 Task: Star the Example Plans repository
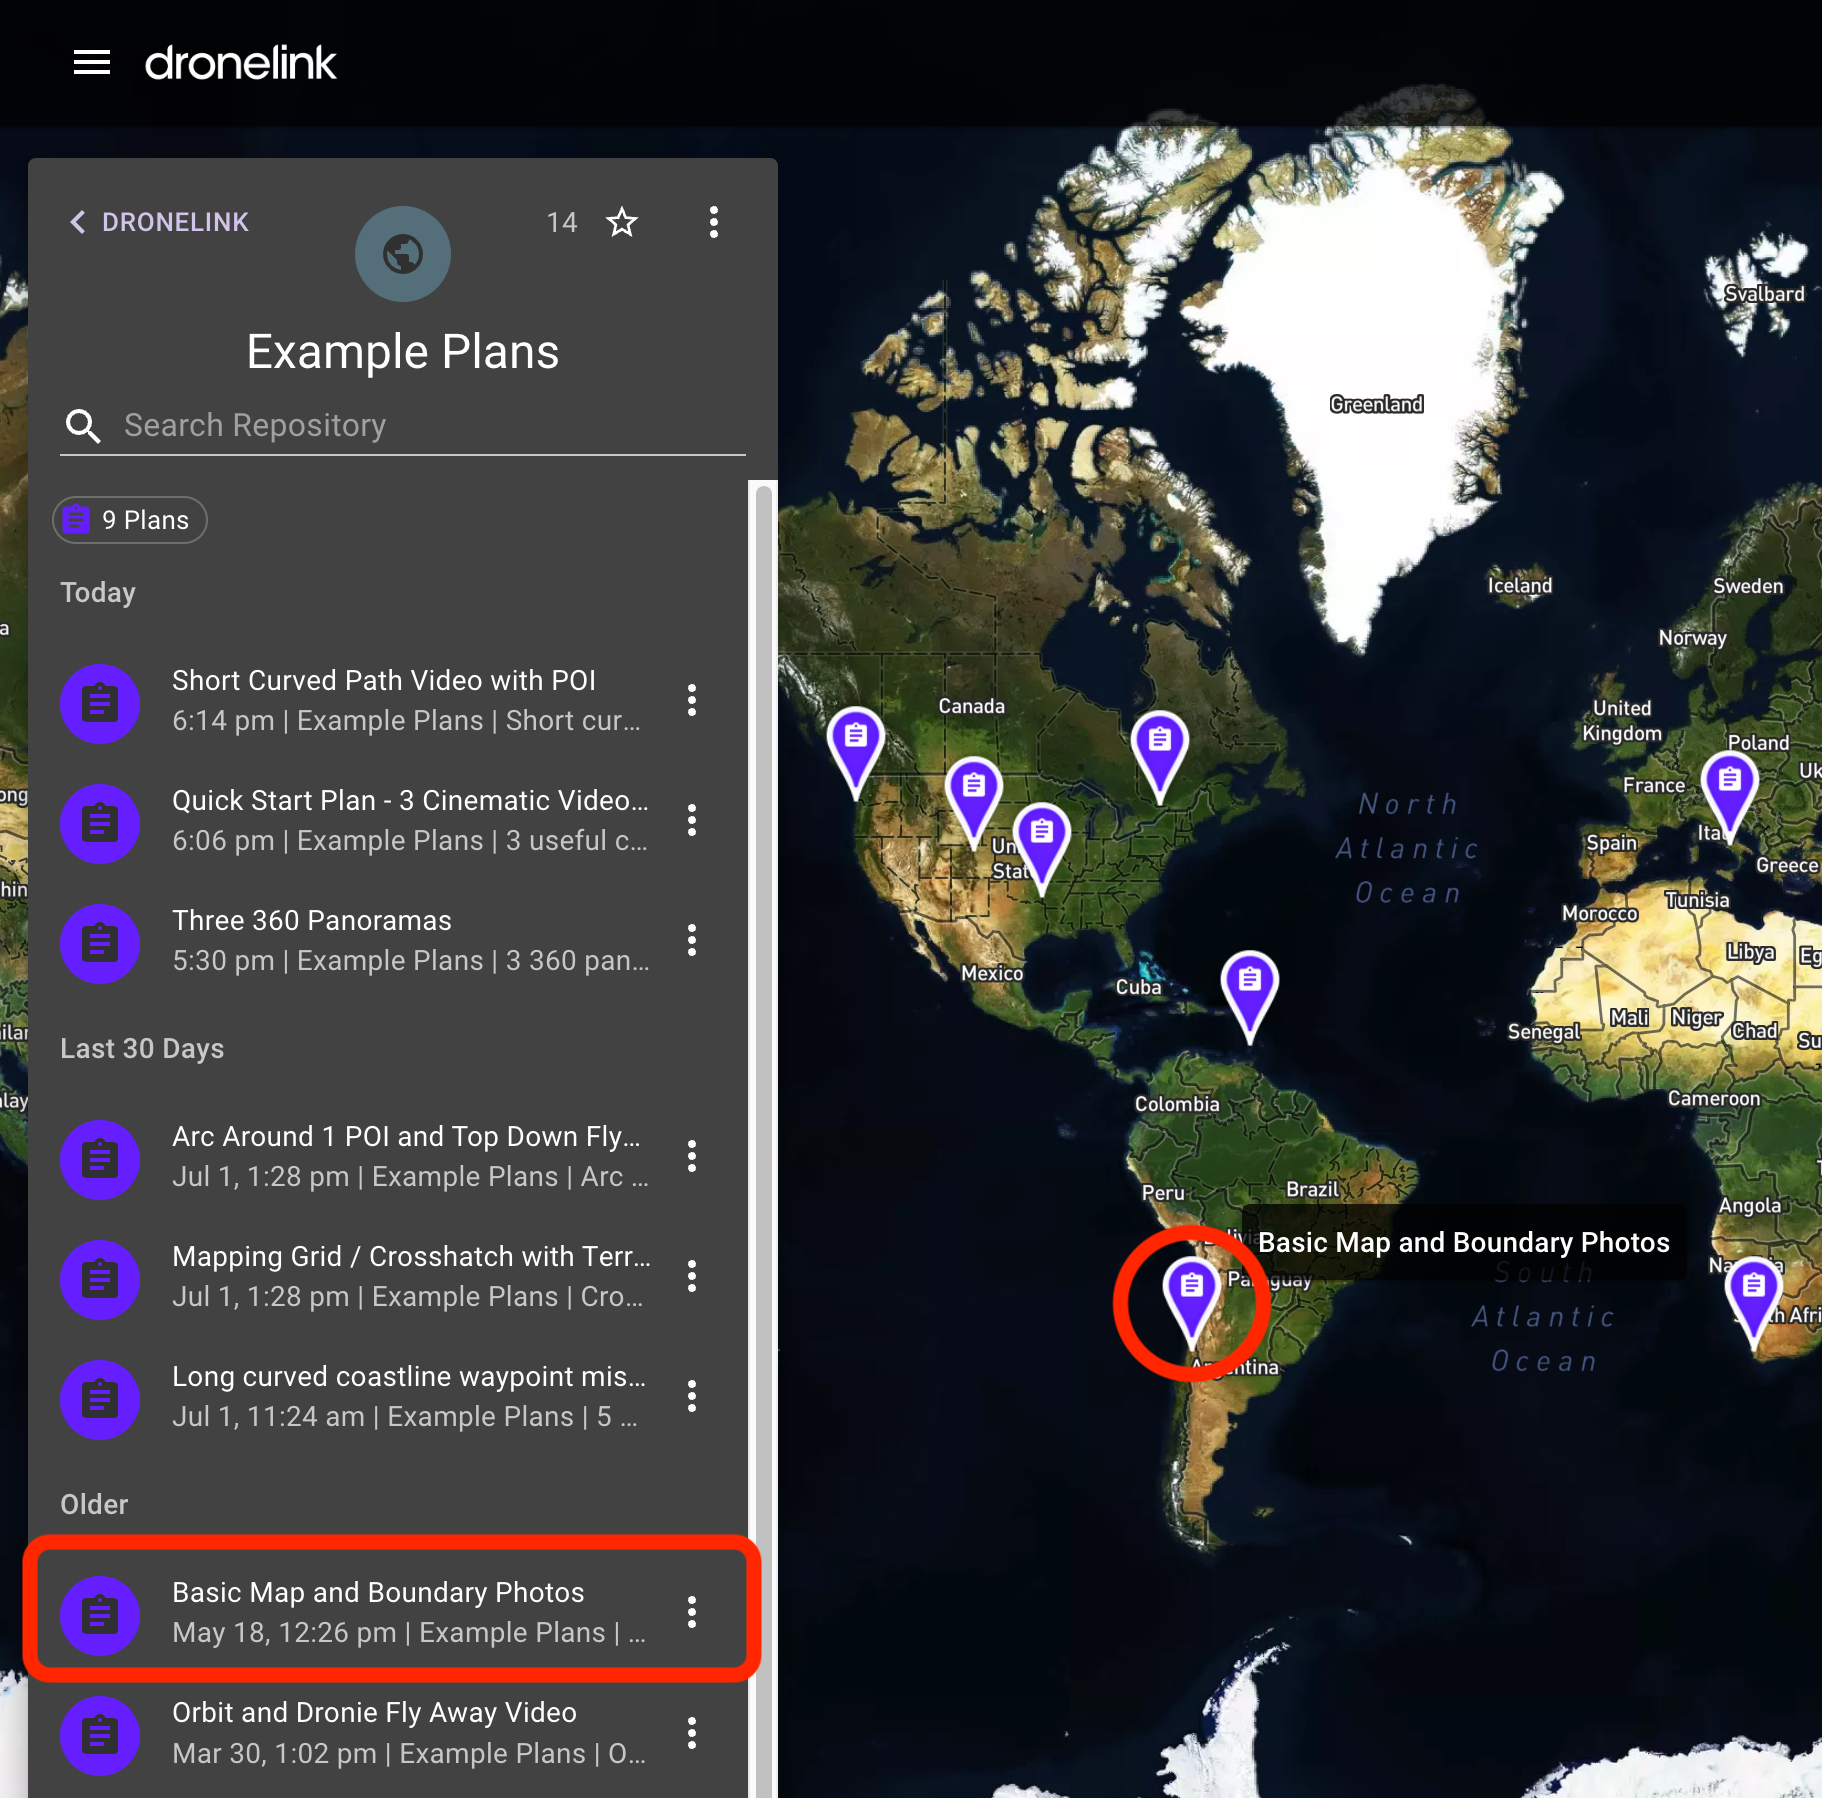(622, 222)
